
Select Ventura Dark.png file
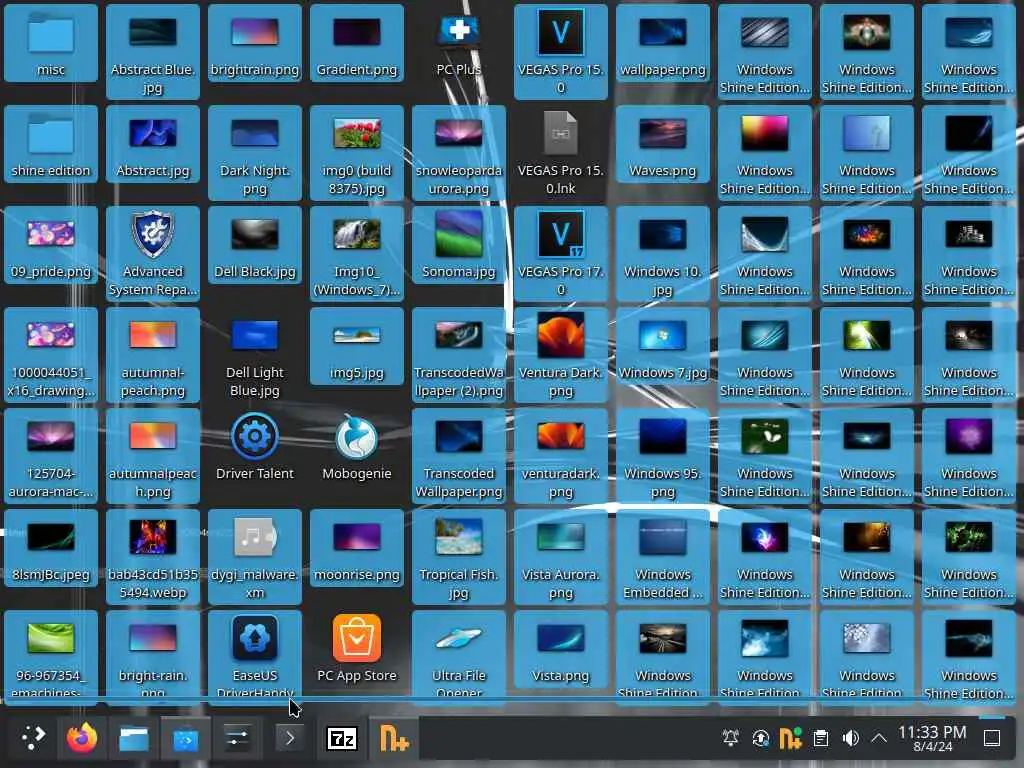(560, 355)
